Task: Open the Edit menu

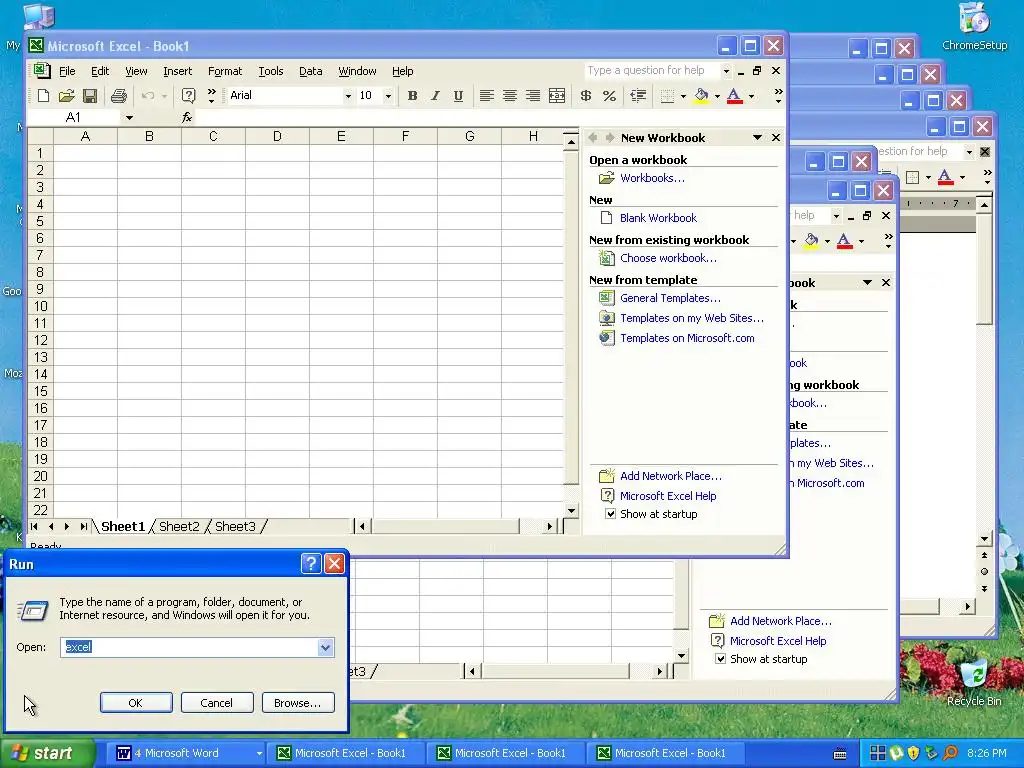Action: coord(100,71)
